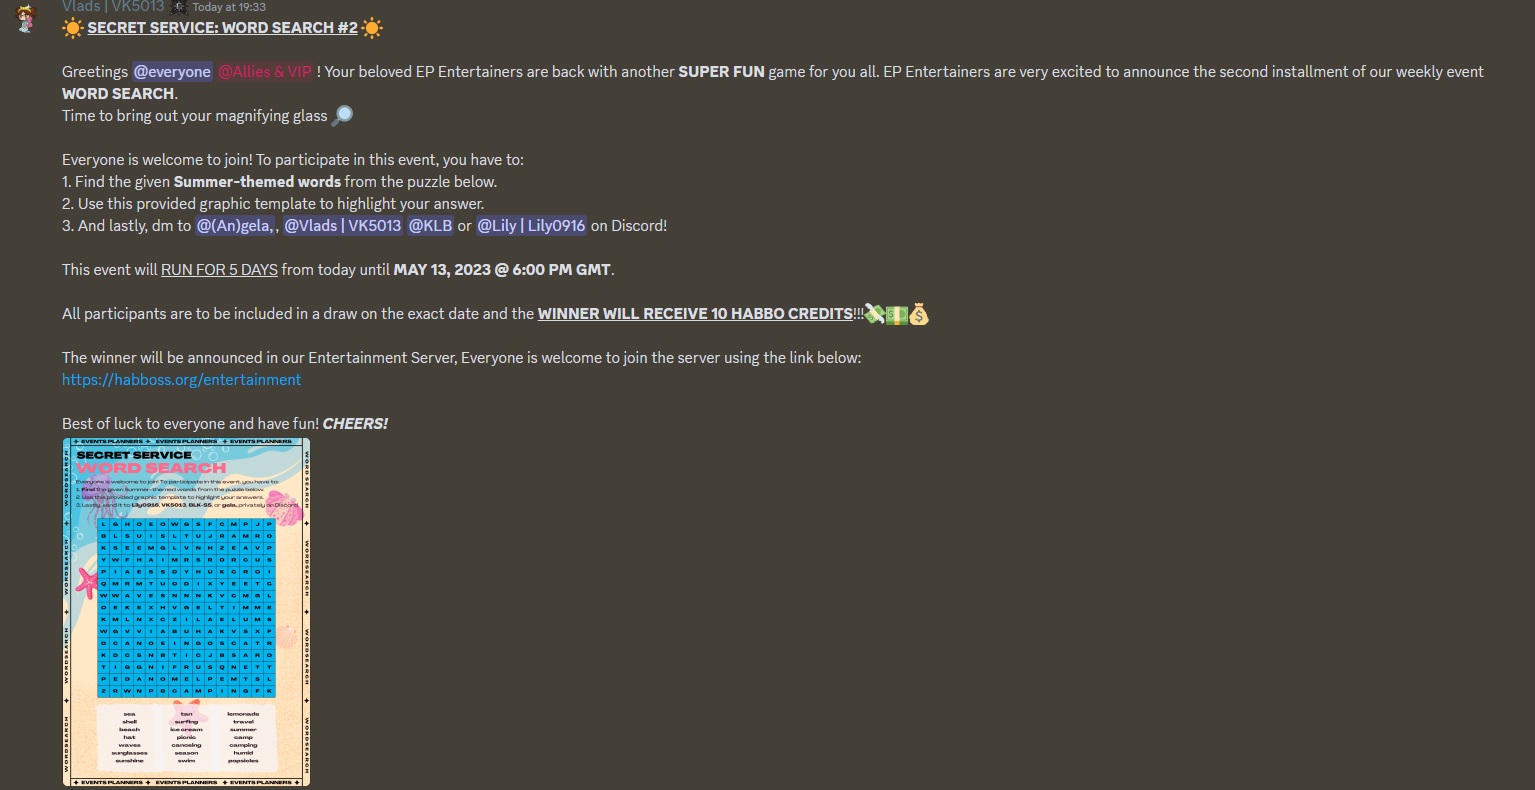Open the habboss.org/entertainment link
1535x790 pixels.
181,380
